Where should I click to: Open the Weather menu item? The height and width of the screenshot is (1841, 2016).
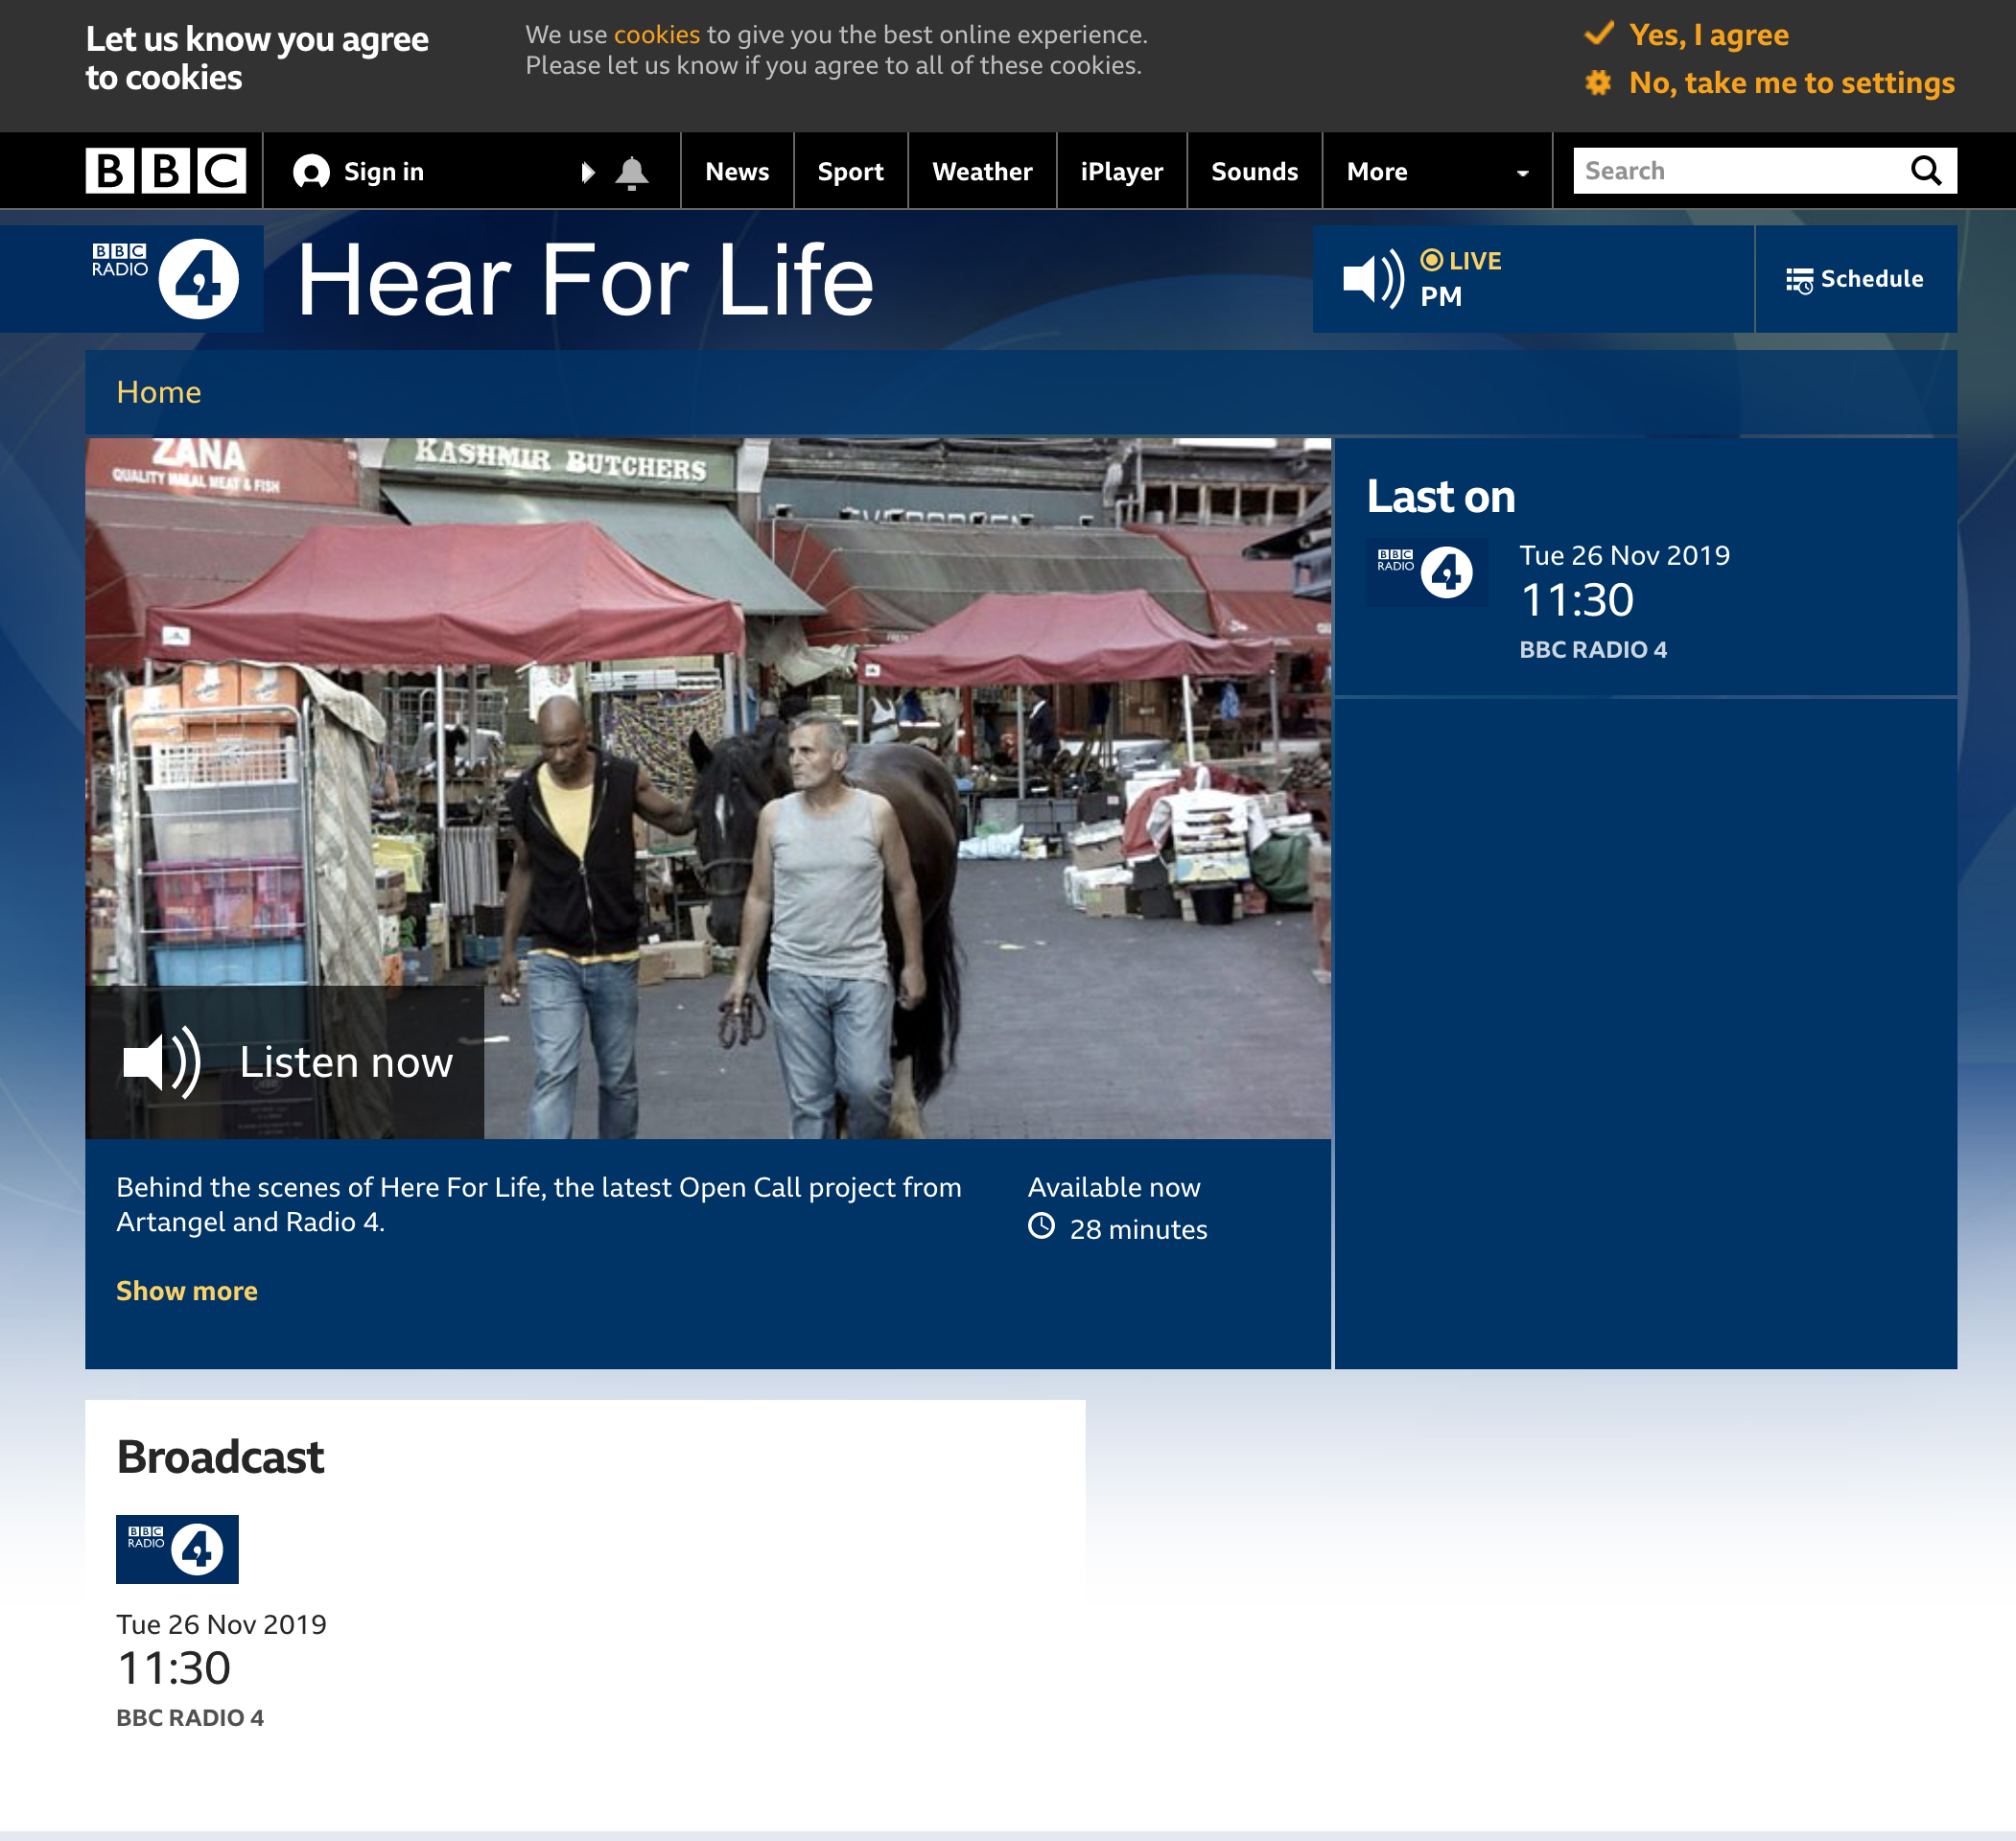(x=982, y=172)
